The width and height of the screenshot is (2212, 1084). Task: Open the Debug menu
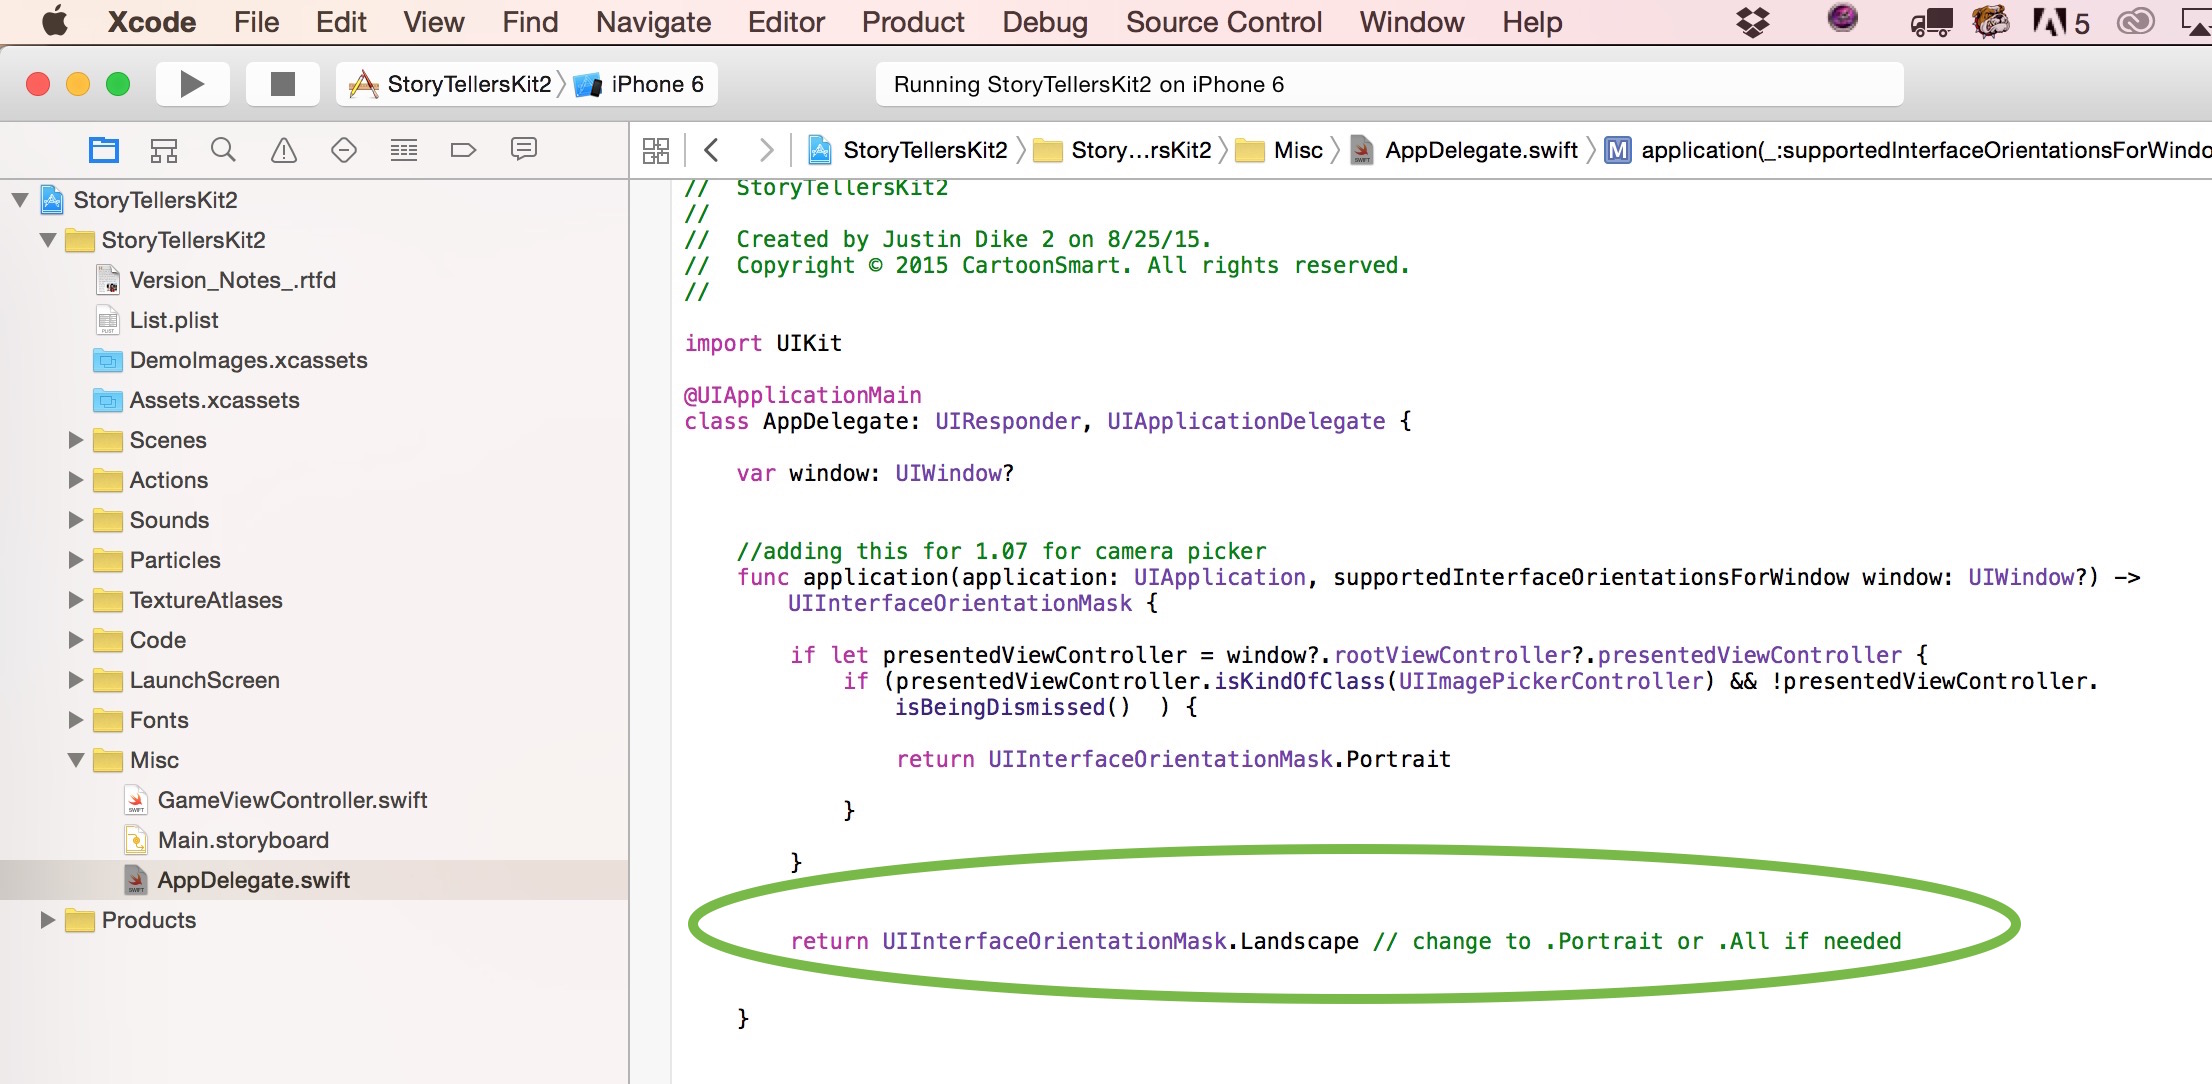point(1044,21)
